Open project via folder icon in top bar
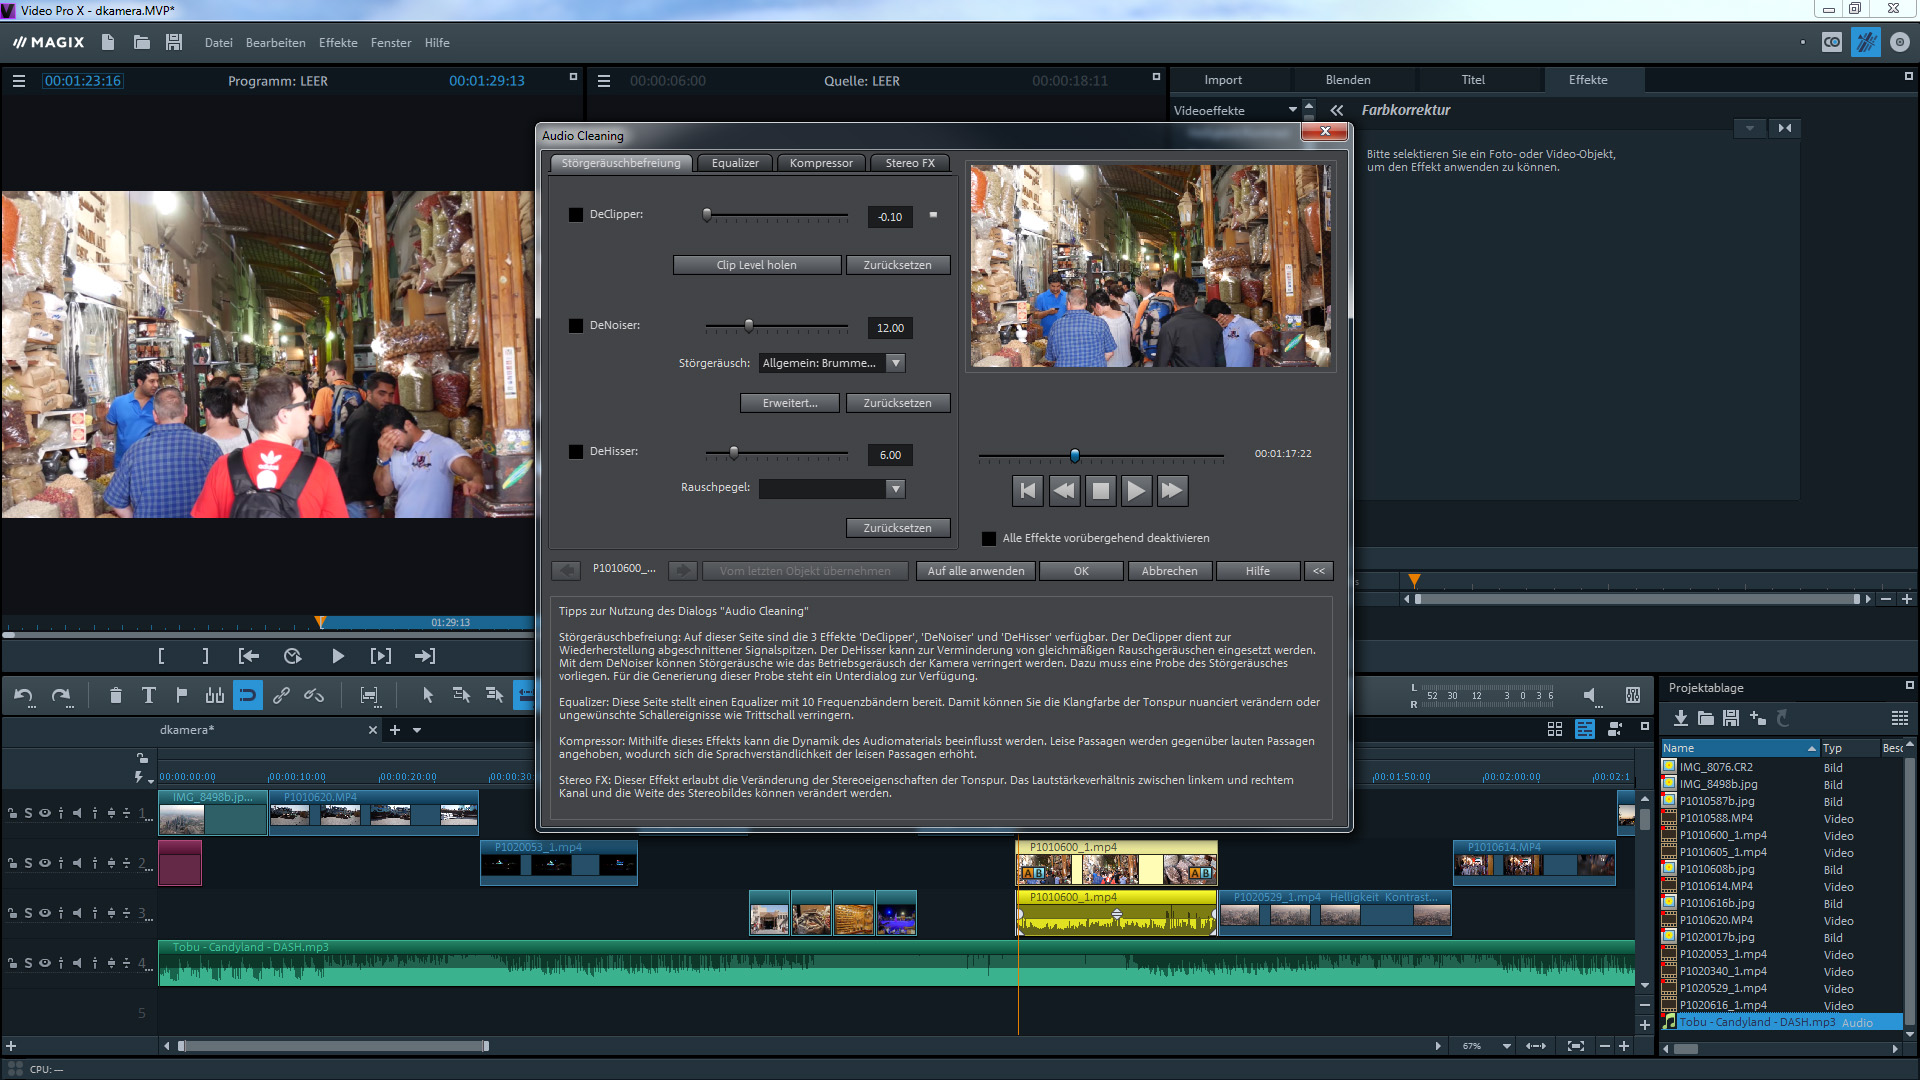Screen dimensions: 1920x1080 (141, 42)
